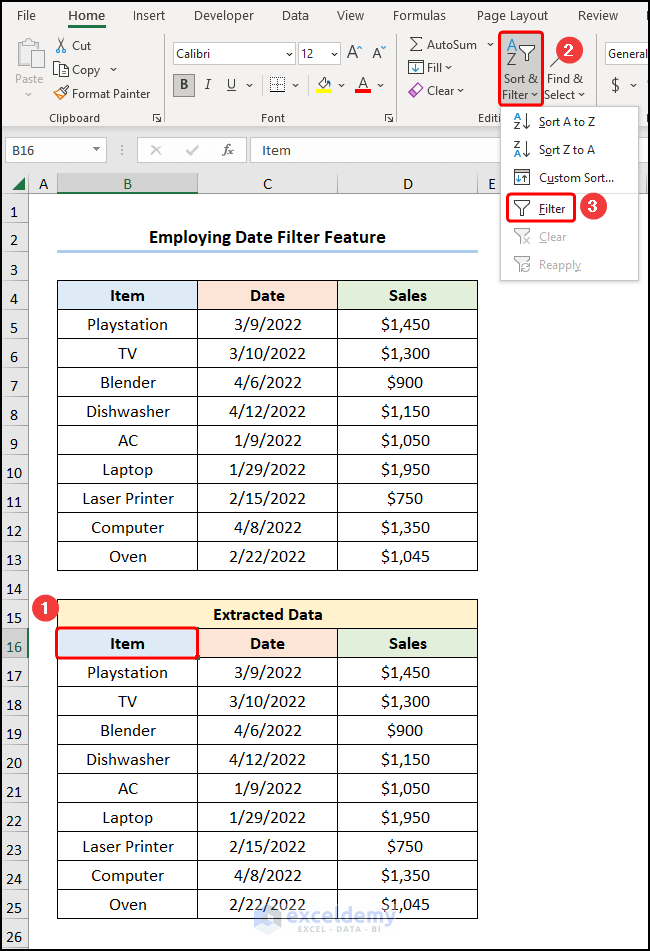Click the Format Painter brush icon
Viewport: 650px width, 951px height.
tap(61, 93)
